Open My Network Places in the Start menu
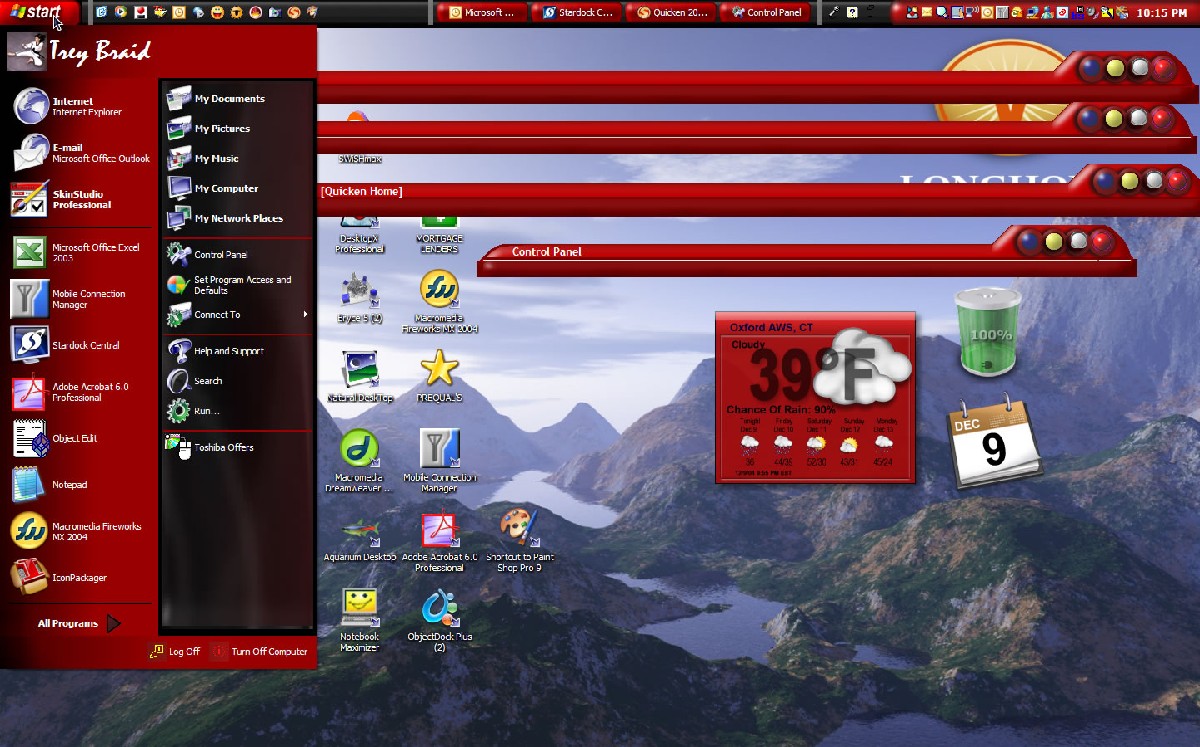1200x747 pixels. coord(237,218)
